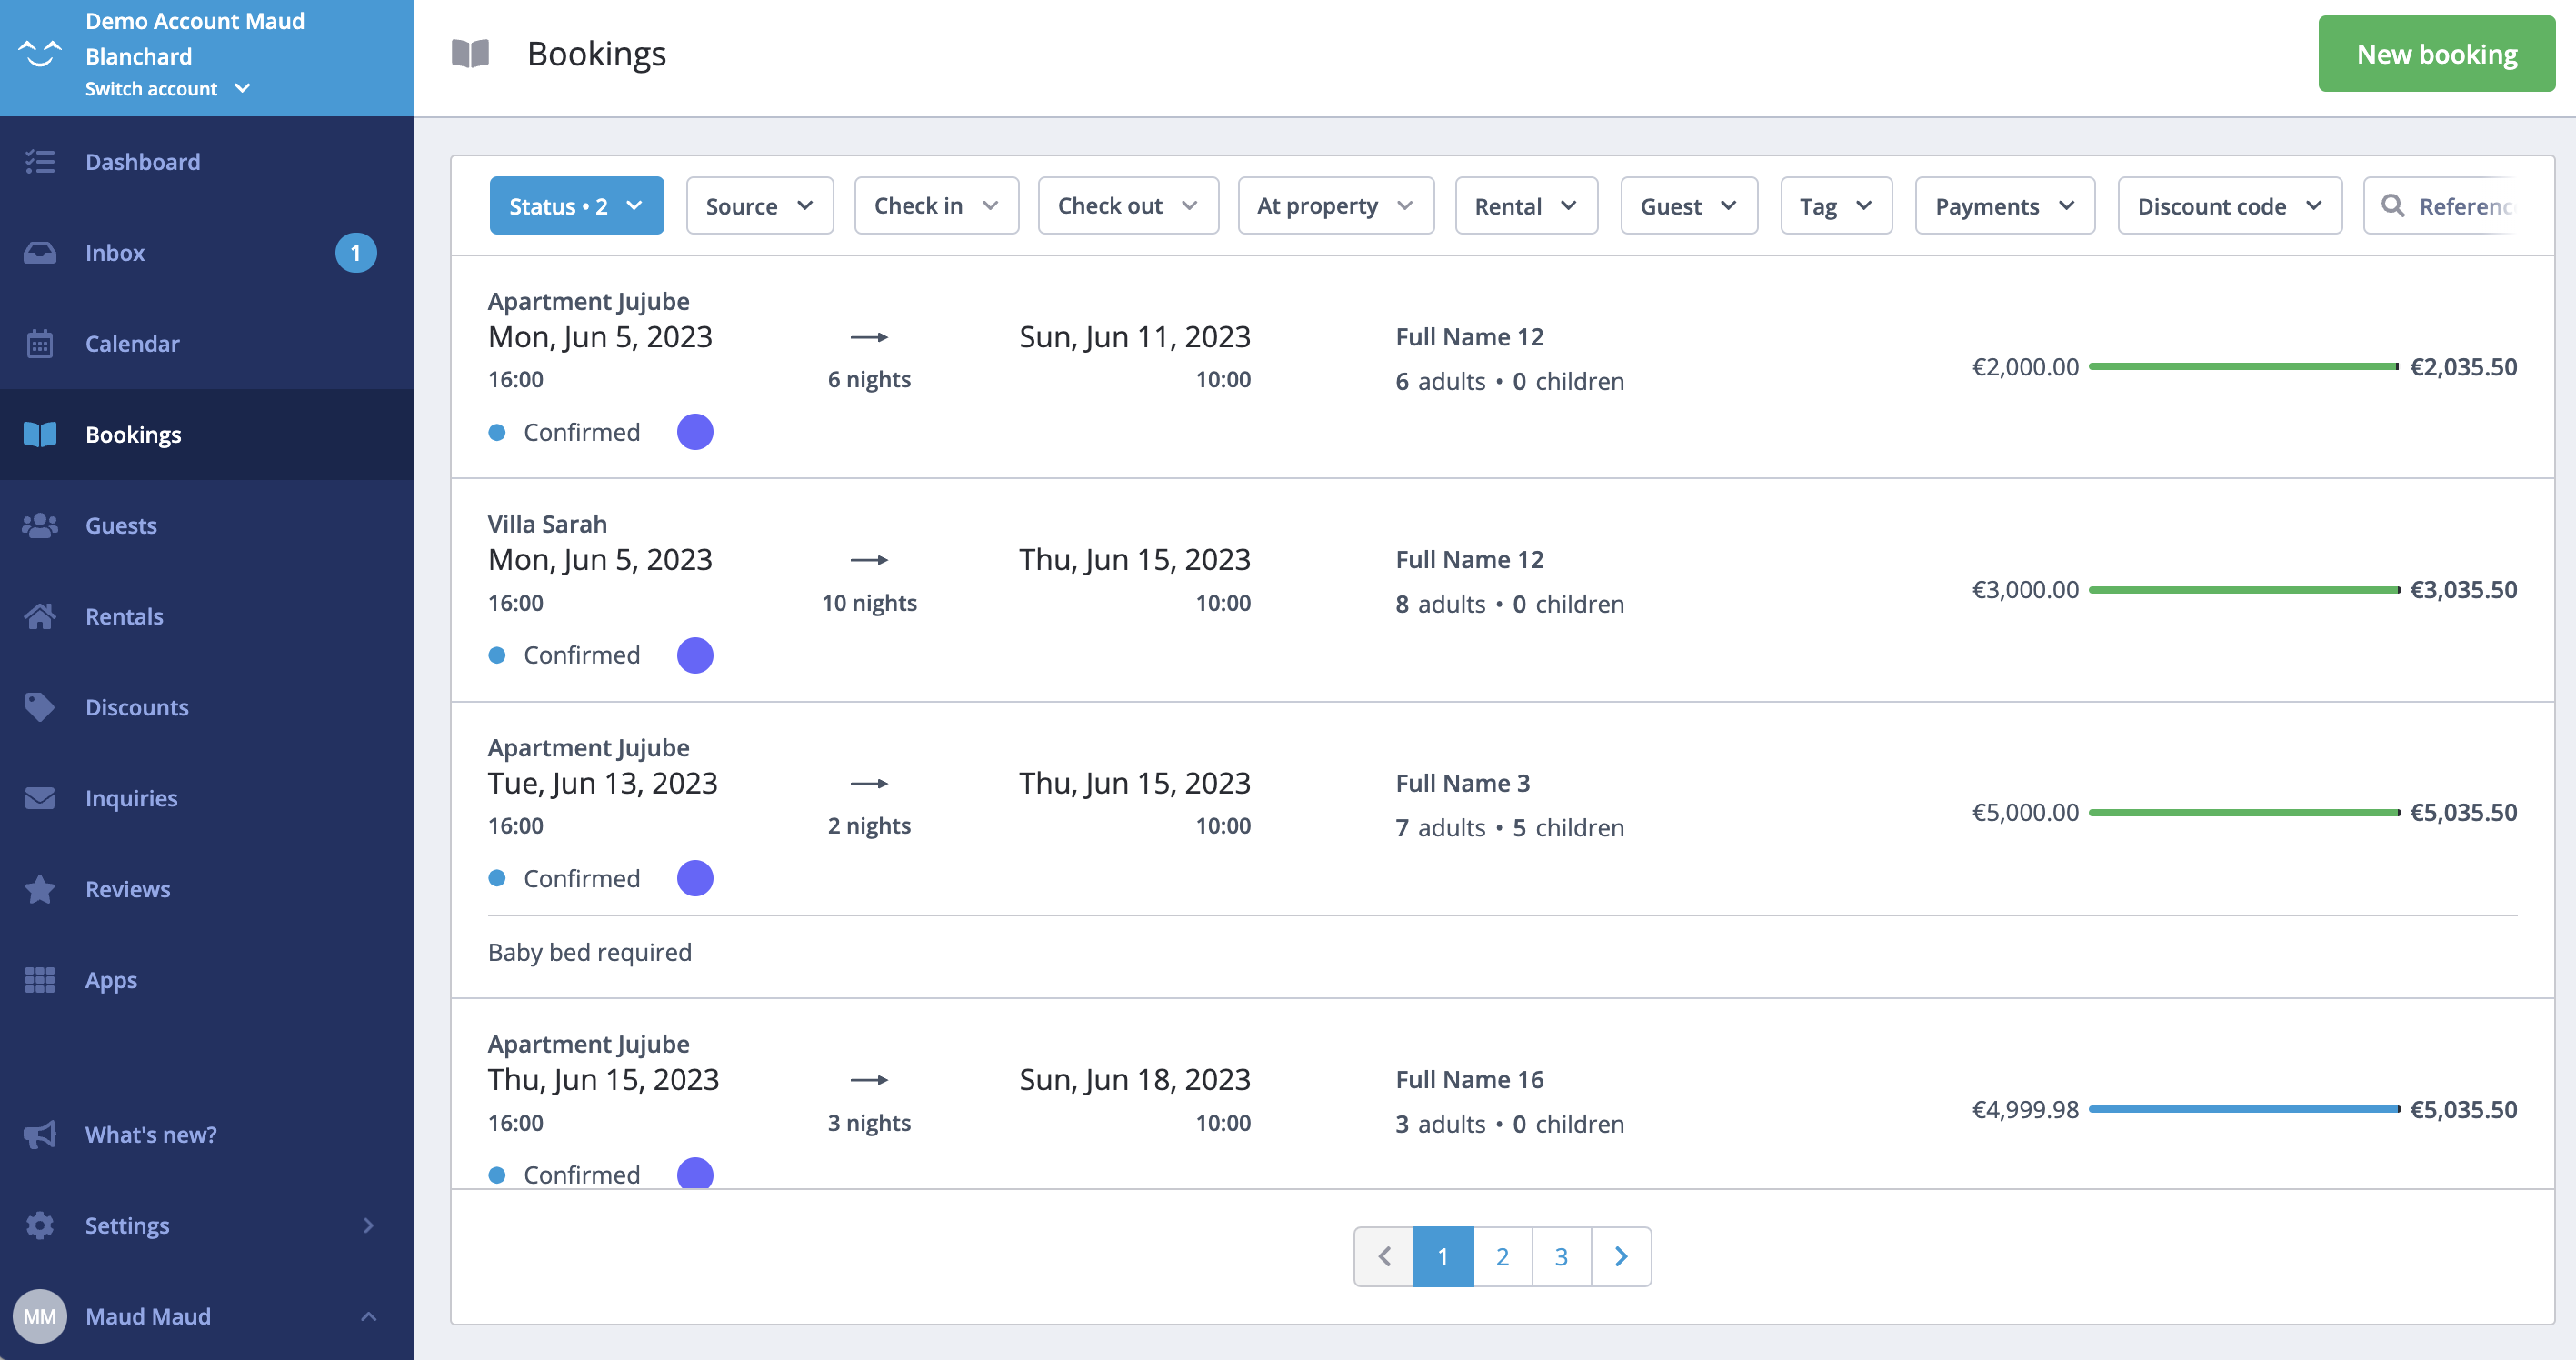2576x1360 pixels.
Task: Open Discounts from the sidebar
Action: [x=206, y=707]
